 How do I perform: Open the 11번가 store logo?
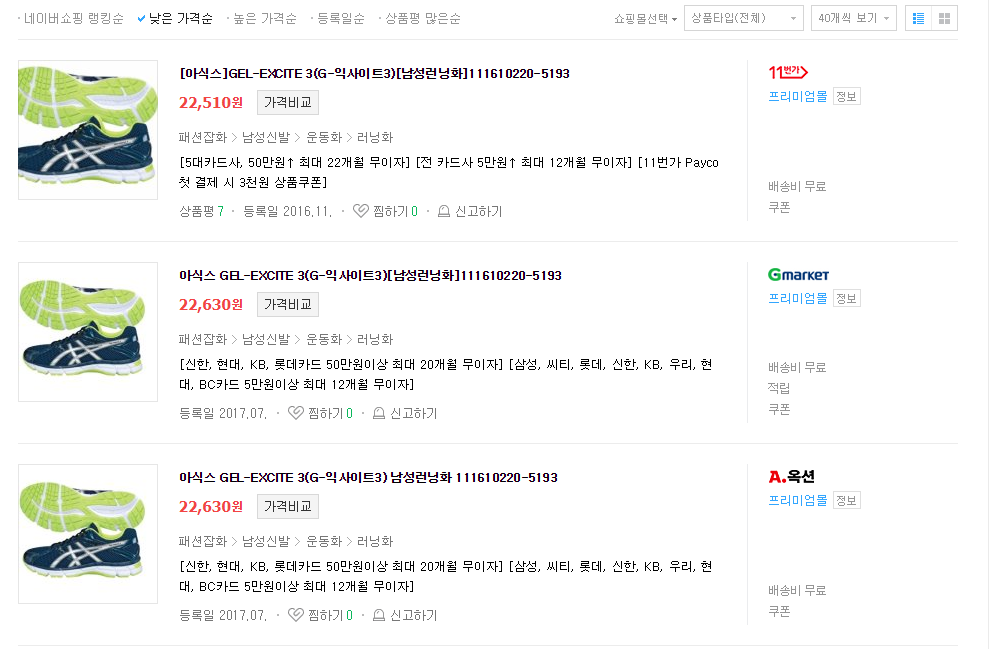click(788, 72)
